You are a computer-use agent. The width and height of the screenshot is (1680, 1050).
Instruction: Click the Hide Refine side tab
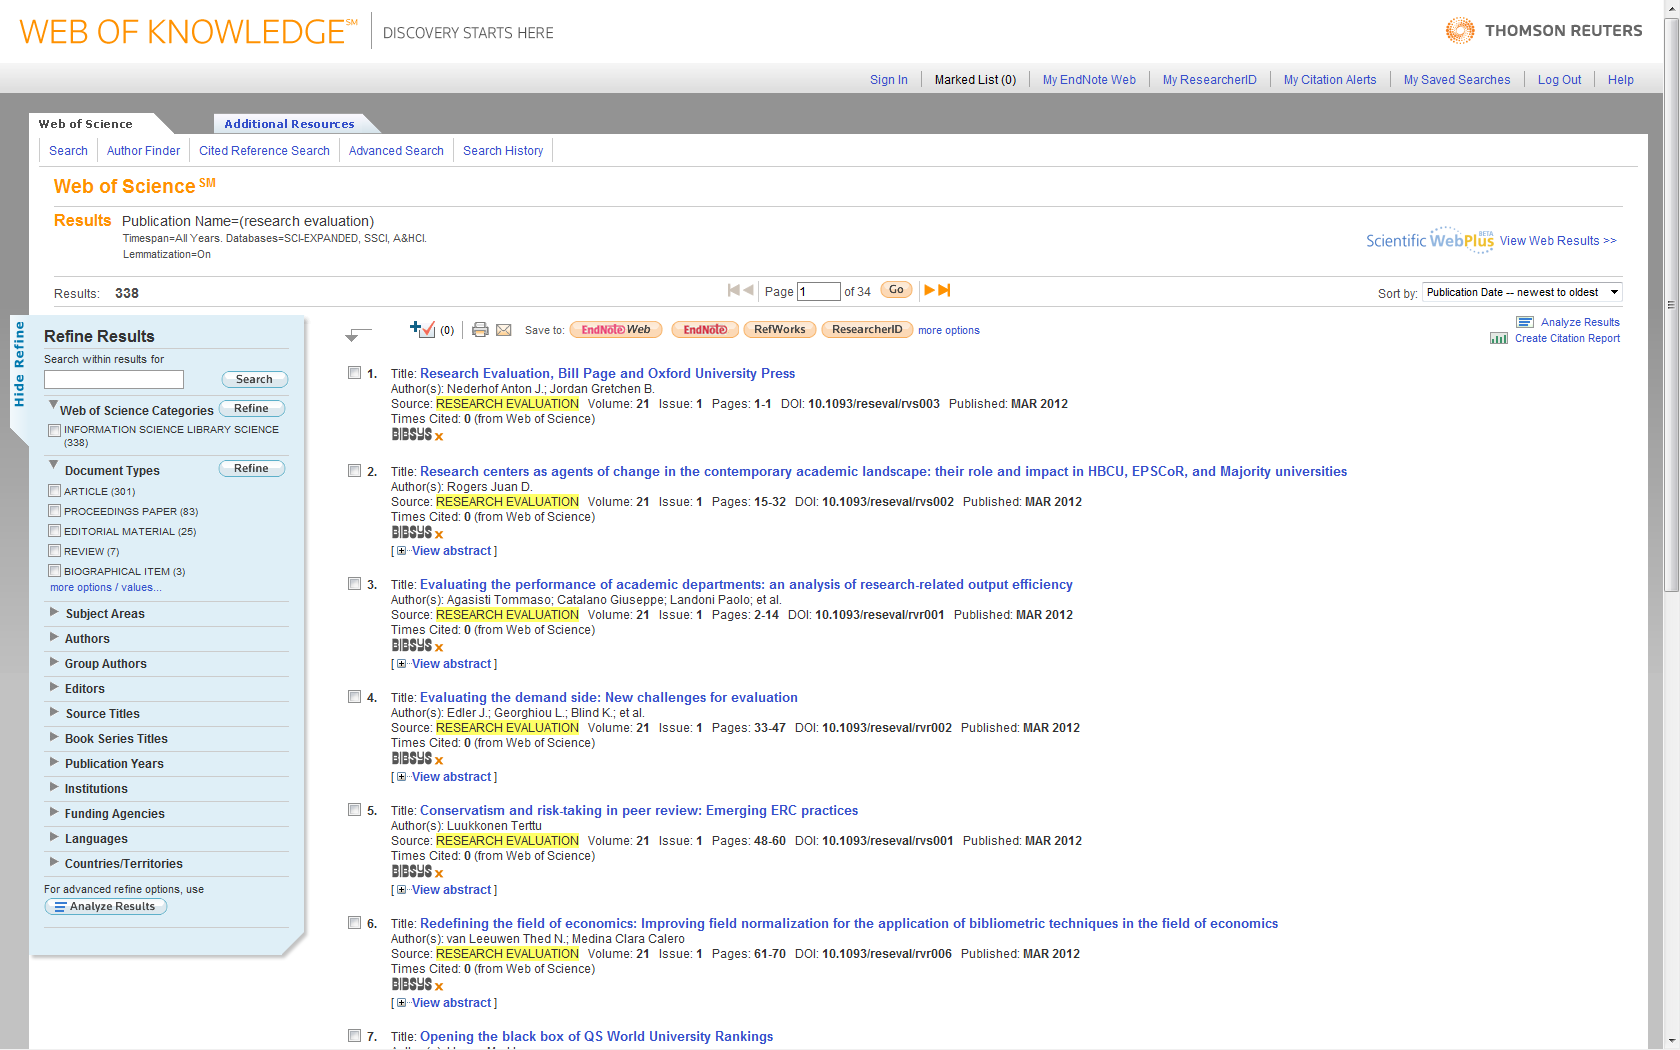[18, 365]
